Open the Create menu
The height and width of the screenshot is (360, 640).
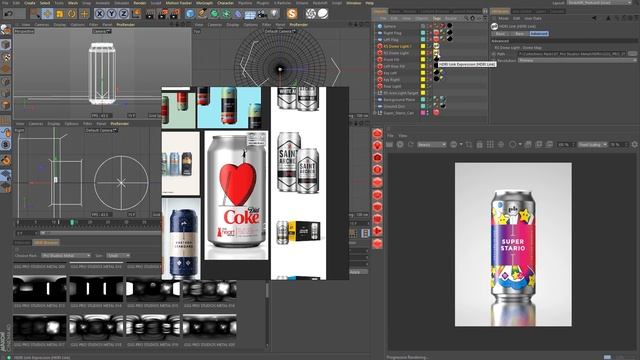point(29,3)
